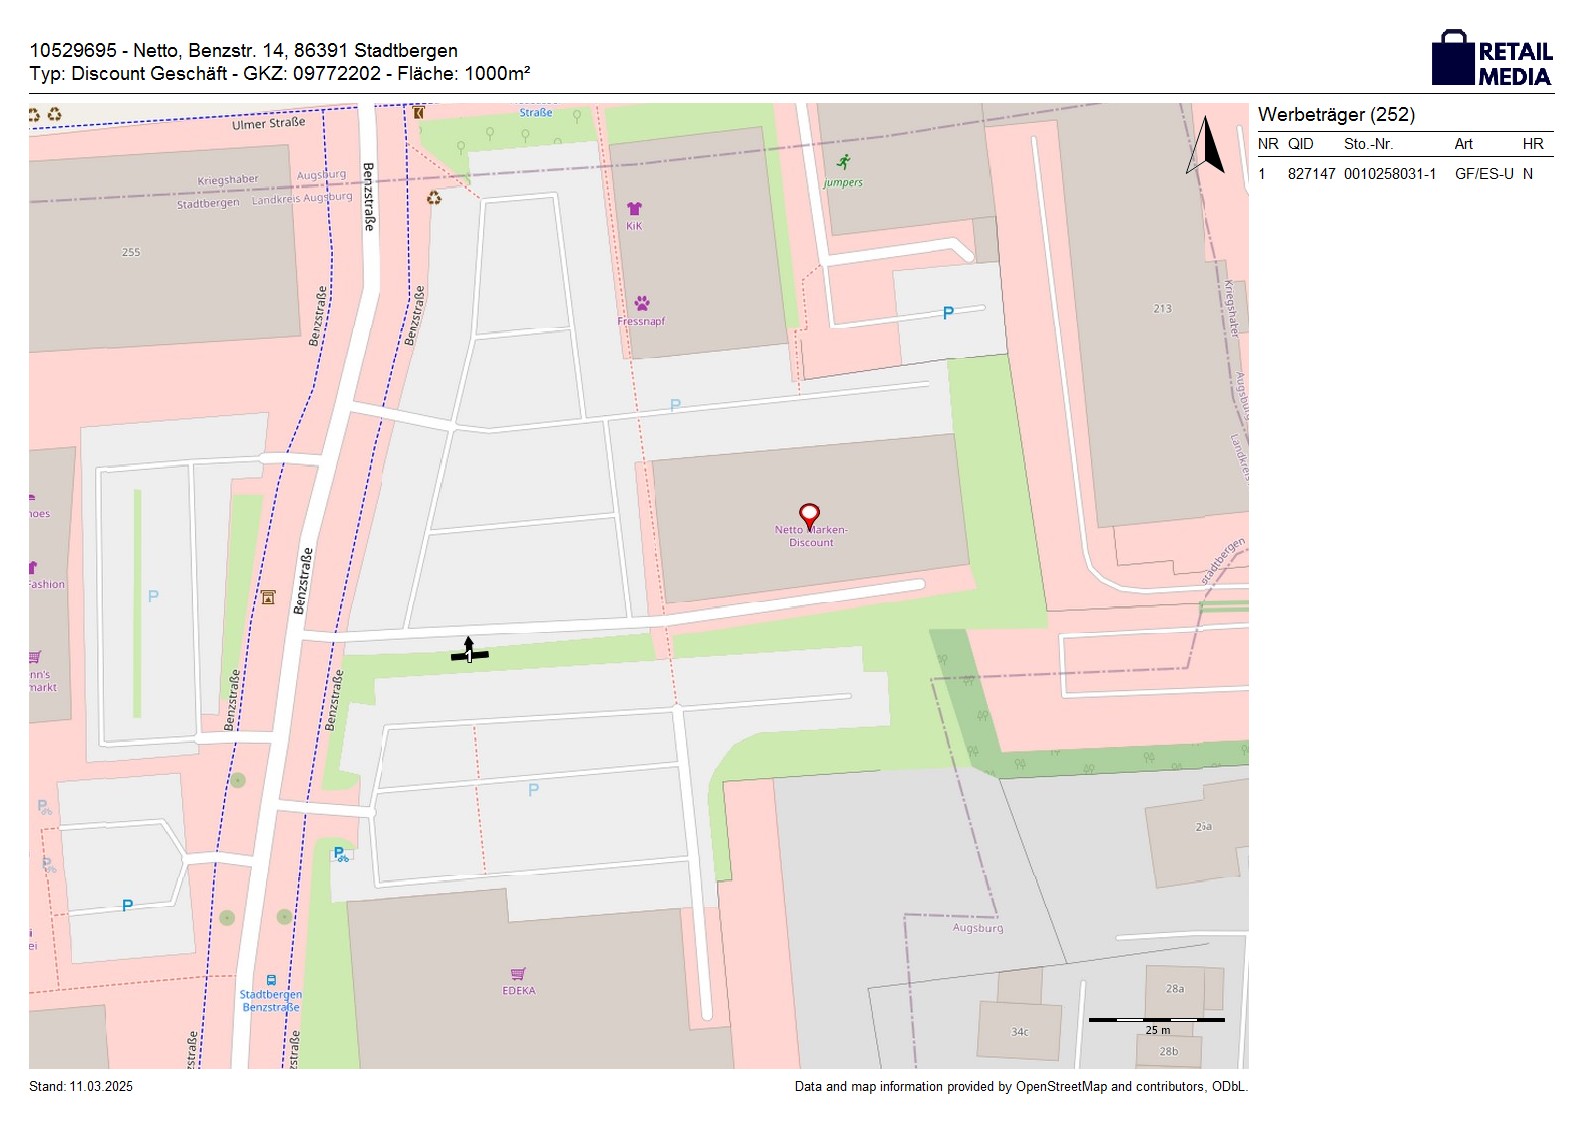Click the building number 255 label
Viewport: 1587px width, 1123px height.
(x=131, y=252)
